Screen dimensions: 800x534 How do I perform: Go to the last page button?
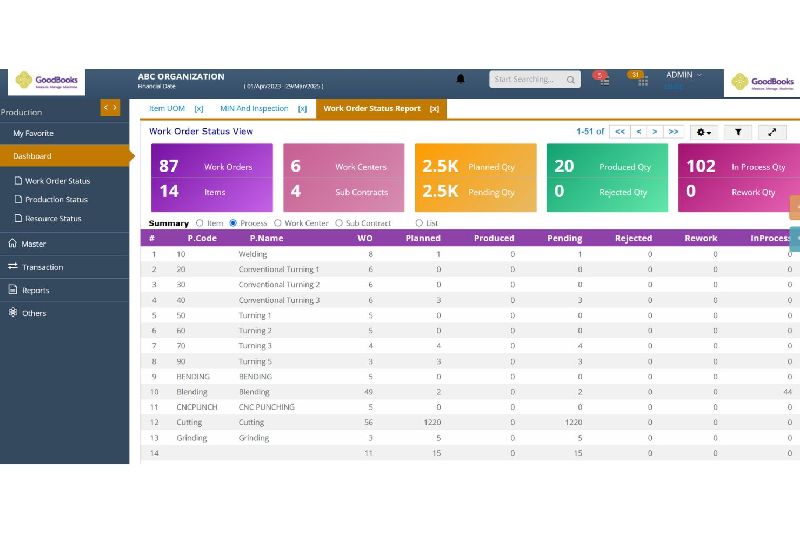[673, 132]
